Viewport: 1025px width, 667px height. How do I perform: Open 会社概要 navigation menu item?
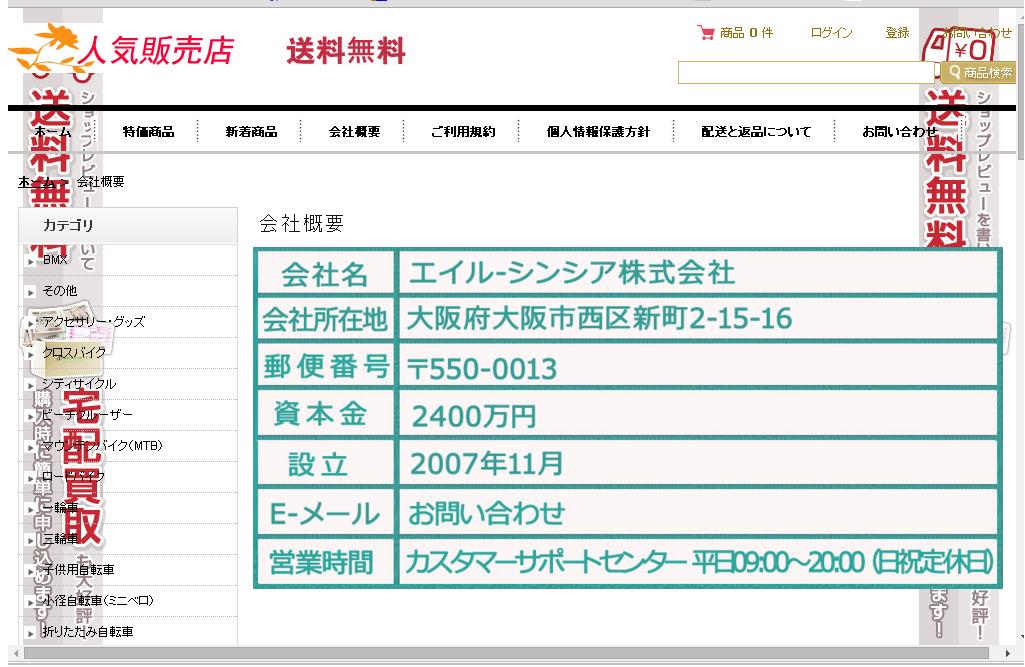pos(354,131)
